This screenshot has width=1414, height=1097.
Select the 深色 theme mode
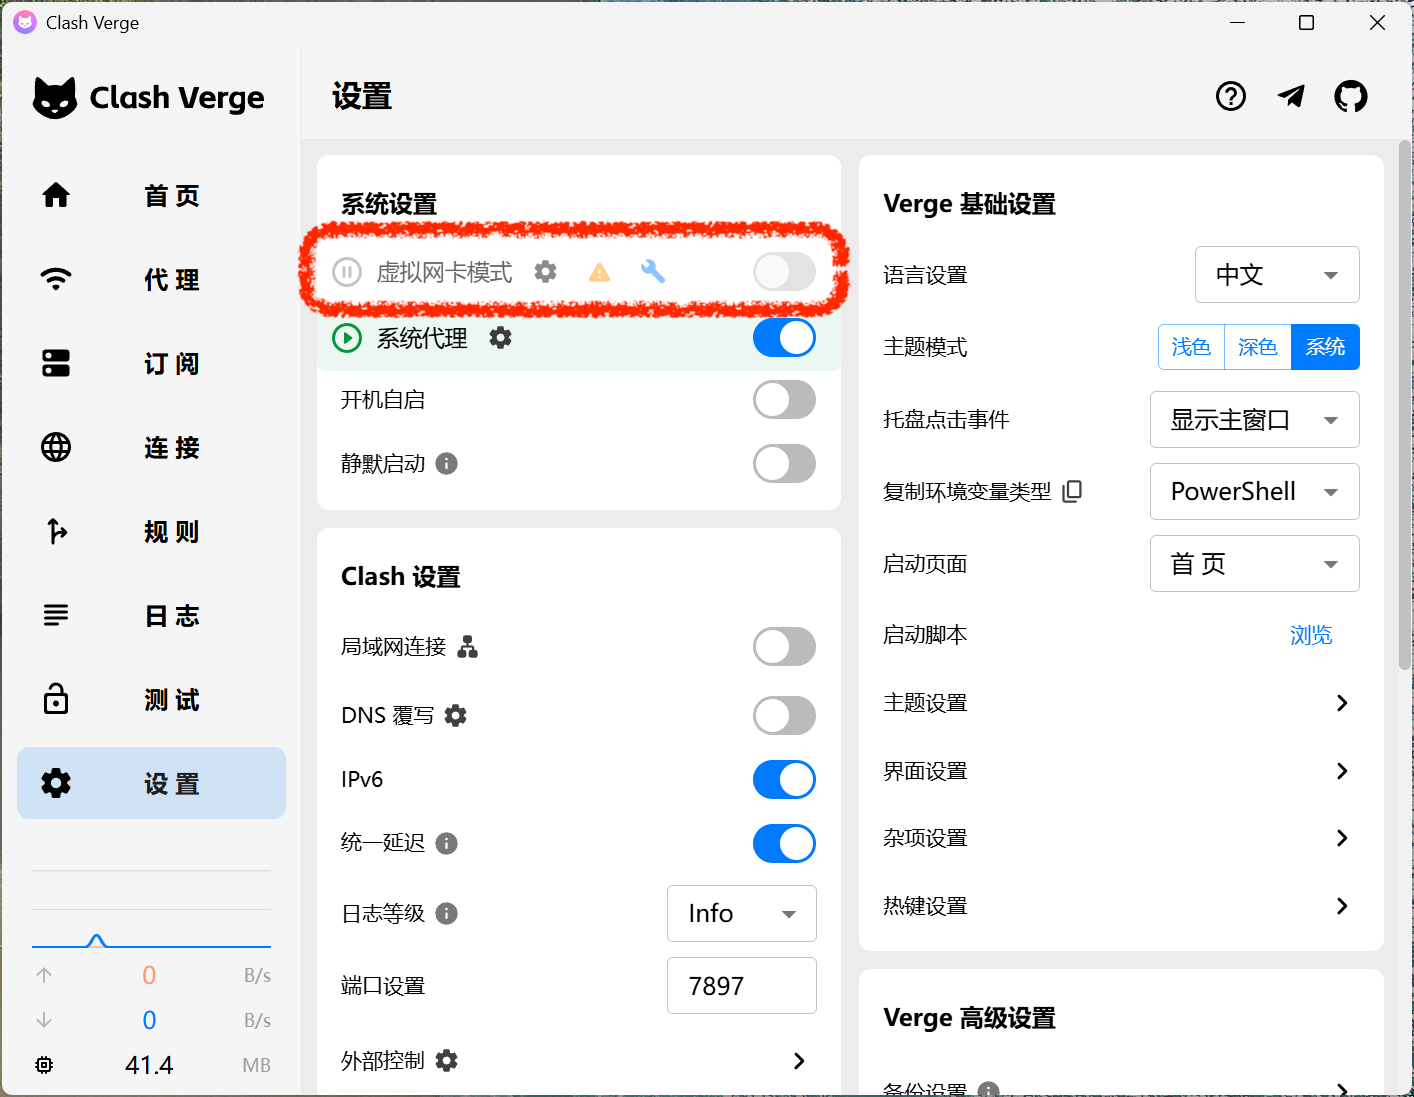pos(1257,346)
